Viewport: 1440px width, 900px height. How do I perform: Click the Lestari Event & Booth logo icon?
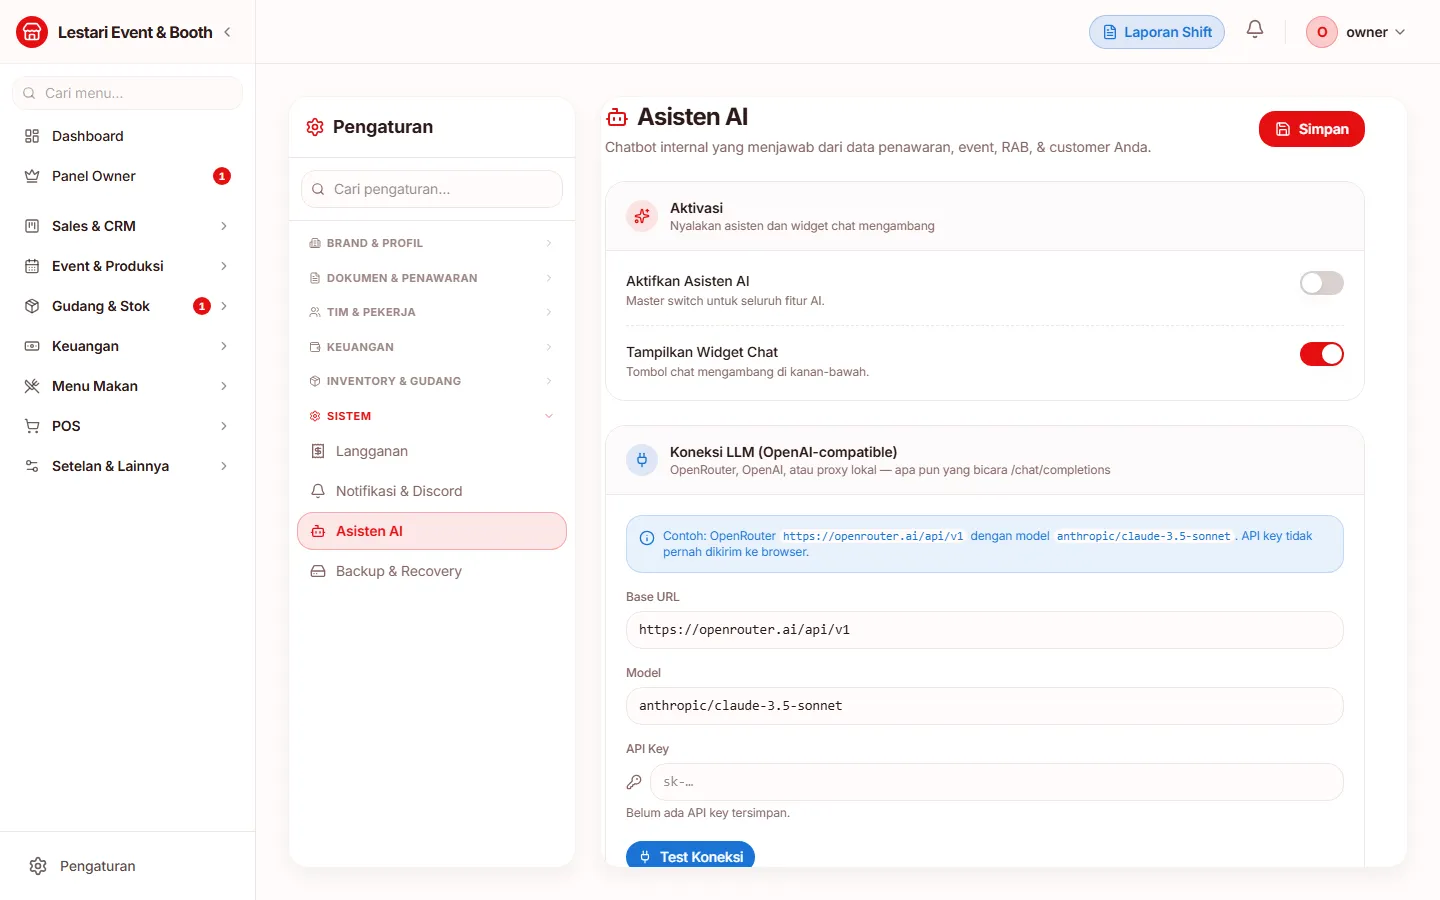[32, 32]
